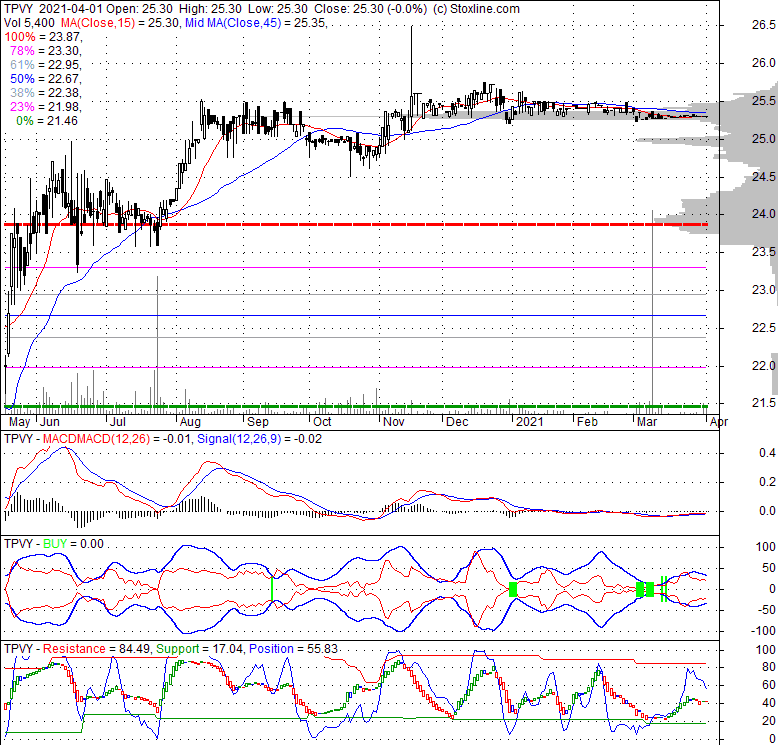Select the '0% = 21.46' Fibonacci label
Screen dimensions: 780x745
coord(47,121)
